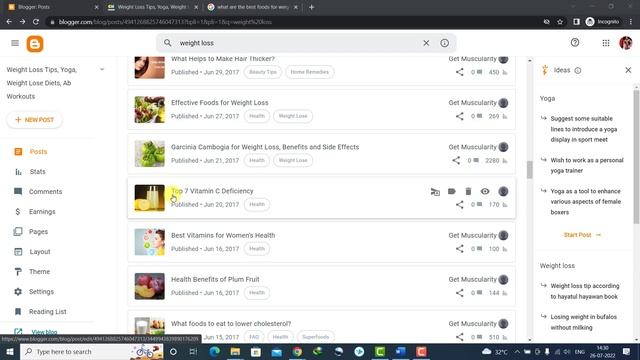Open Chrome from the taskbar
The image size is (640, 360).
click(x=297, y=351)
